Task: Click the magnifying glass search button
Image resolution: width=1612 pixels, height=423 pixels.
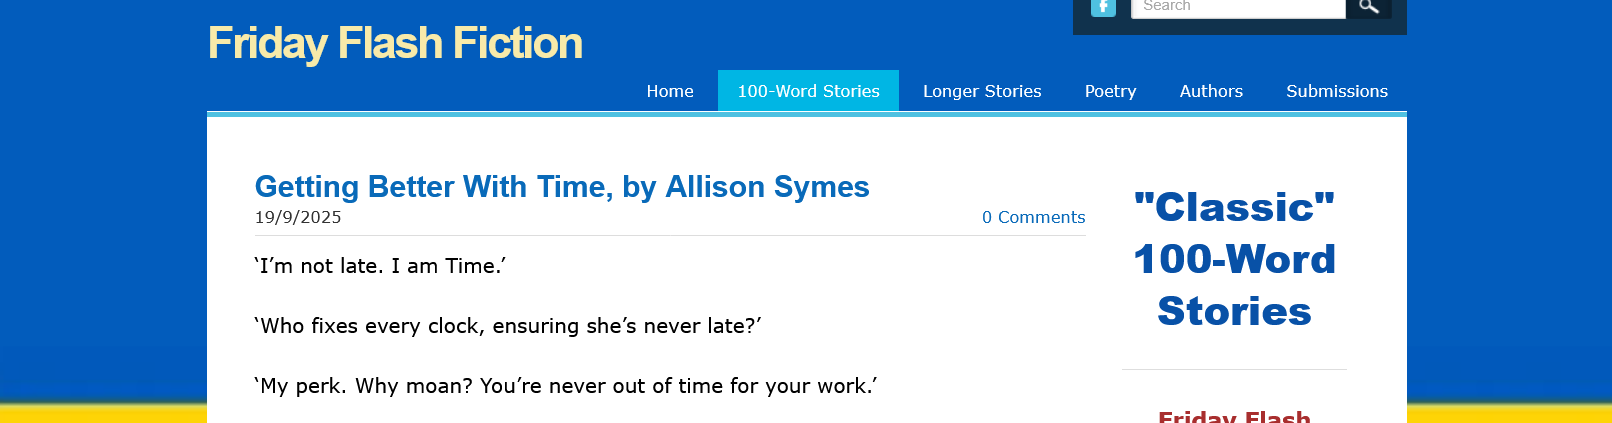Action: tap(1369, 7)
